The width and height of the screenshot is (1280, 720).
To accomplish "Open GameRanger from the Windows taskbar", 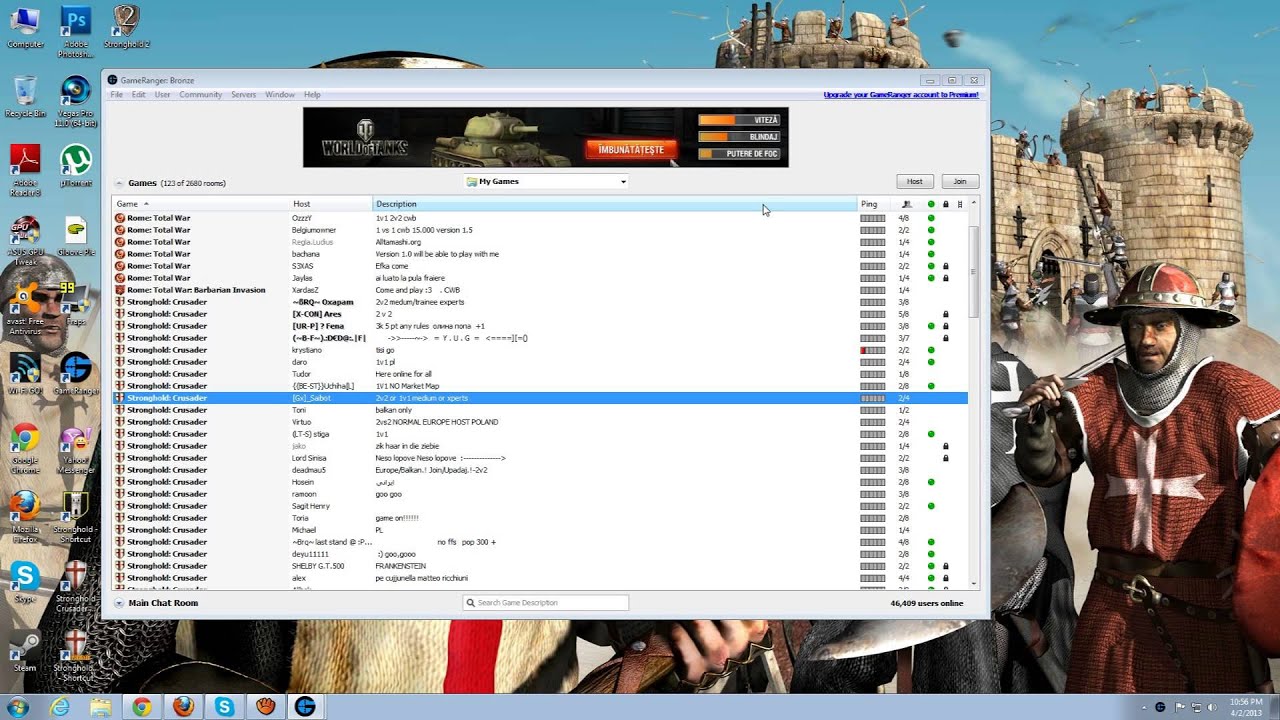I will coord(305,706).
